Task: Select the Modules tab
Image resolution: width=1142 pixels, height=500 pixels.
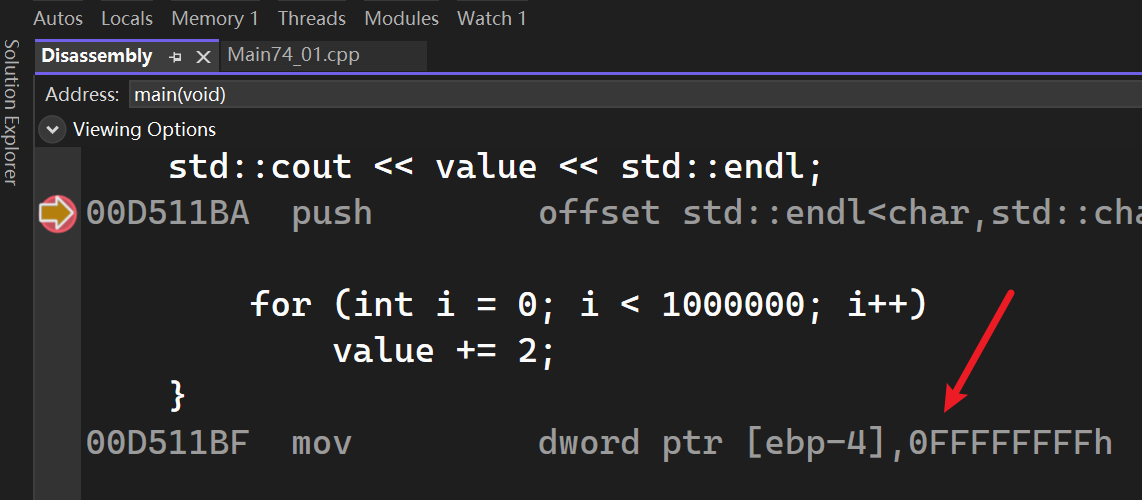Action: [x=401, y=18]
